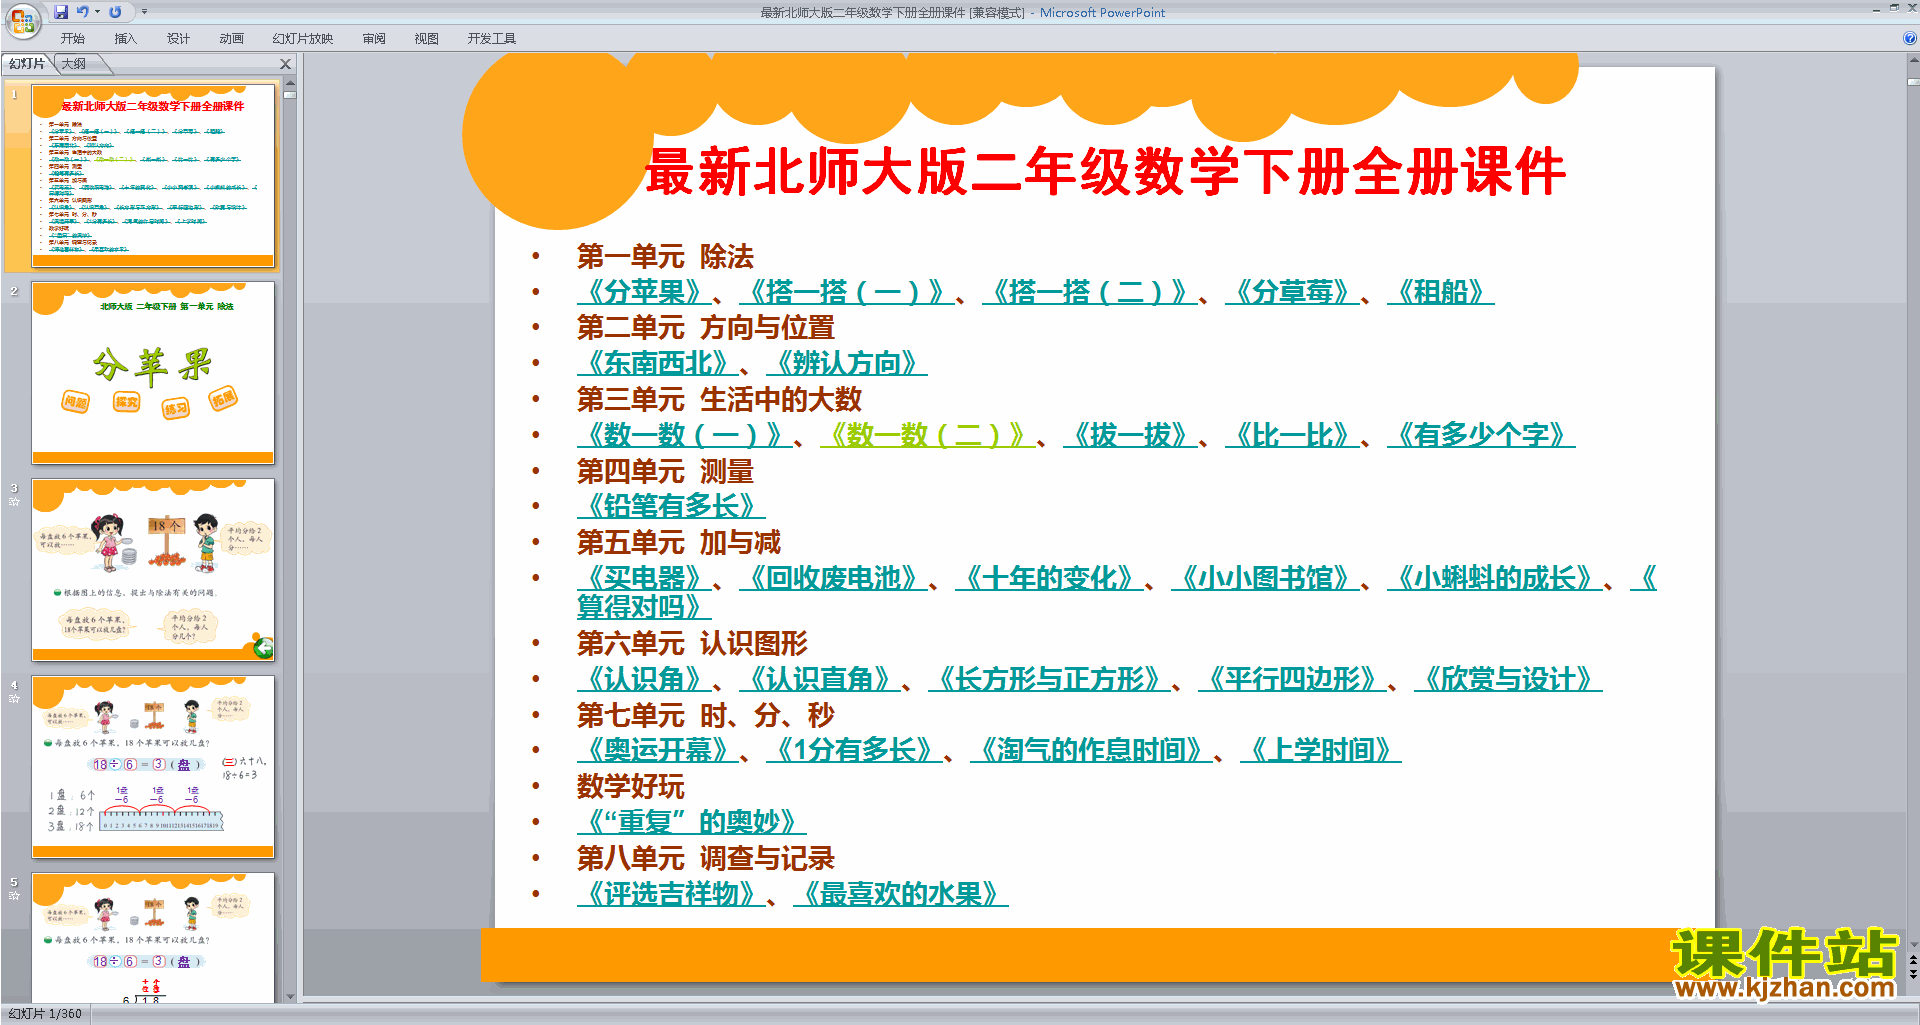The height and width of the screenshot is (1025, 1920).
Task: Open the 设计 ribbon tab
Action: tap(178, 39)
